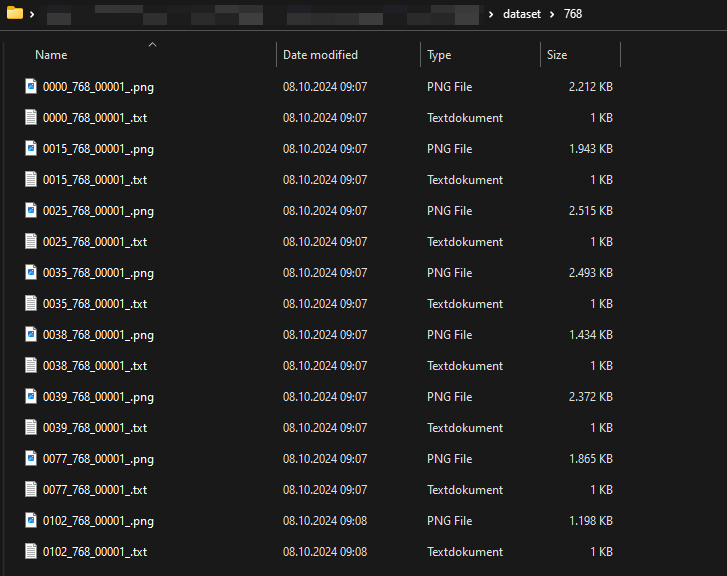This screenshot has width=727, height=576.
Task: Sort by the Date modified column
Action: tap(320, 55)
